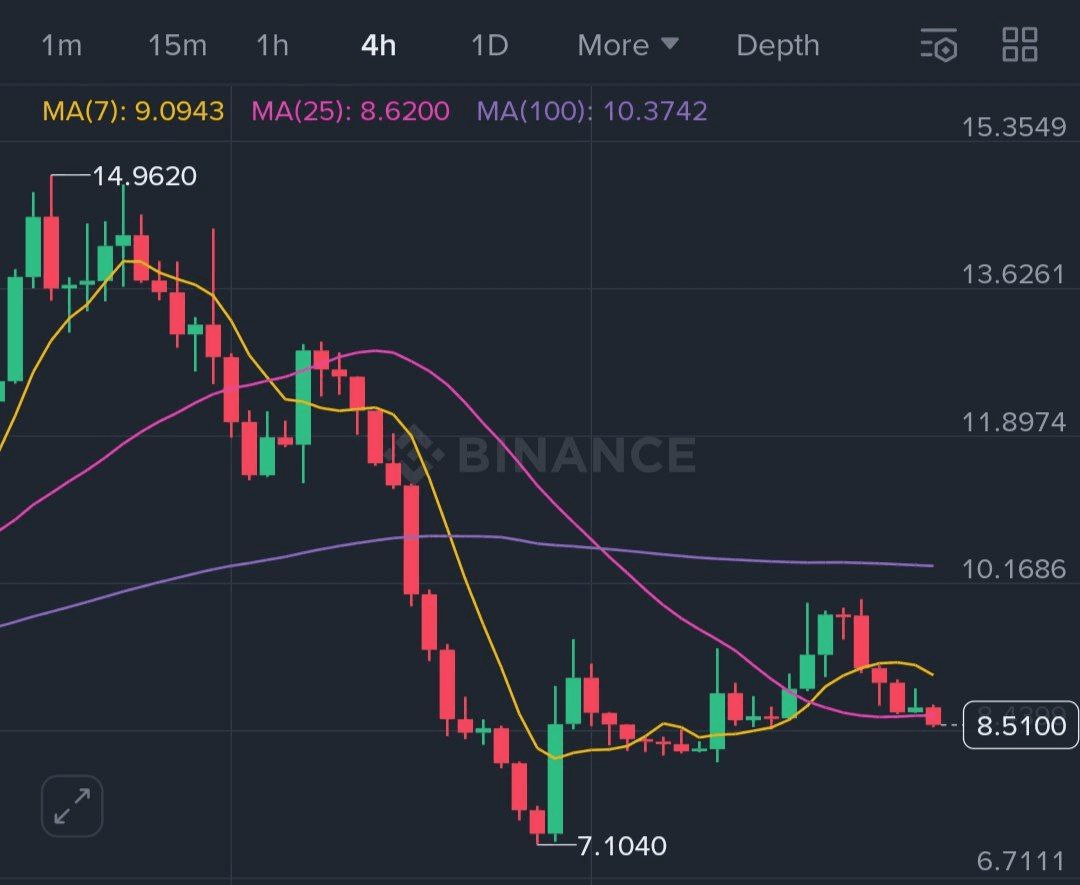The width and height of the screenshot is (1080, 885).
Task: Select the 4h interval tab
Action: coord(379,46)
